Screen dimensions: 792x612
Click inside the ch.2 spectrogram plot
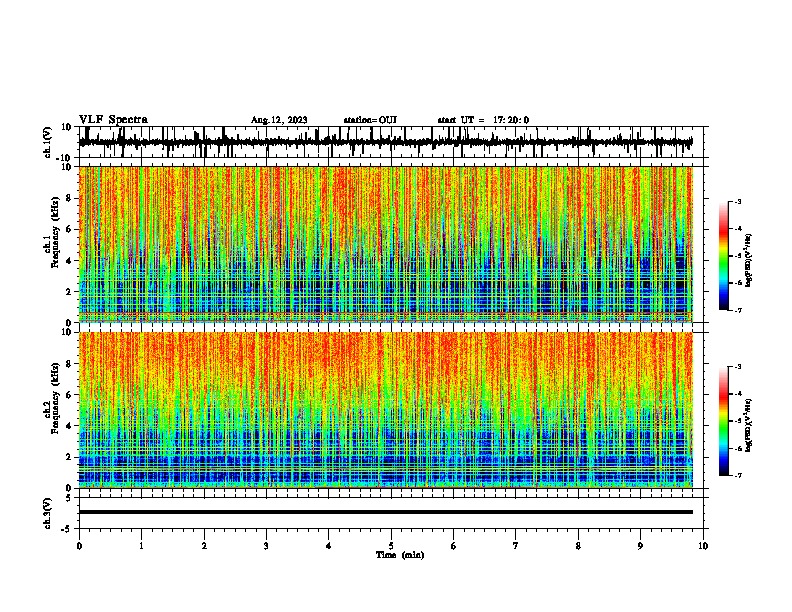[x=386, y=410]
